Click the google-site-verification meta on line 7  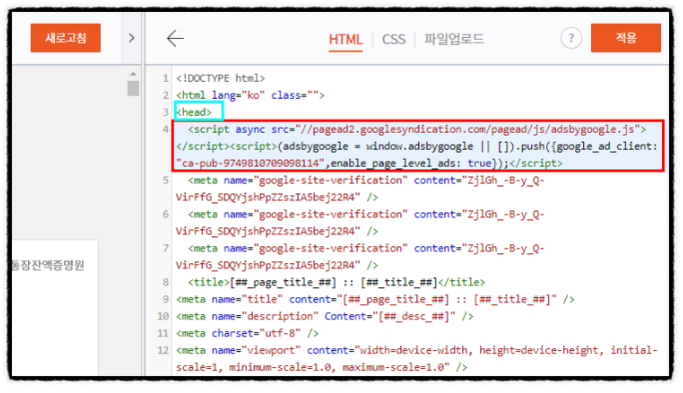coord(360,257)
